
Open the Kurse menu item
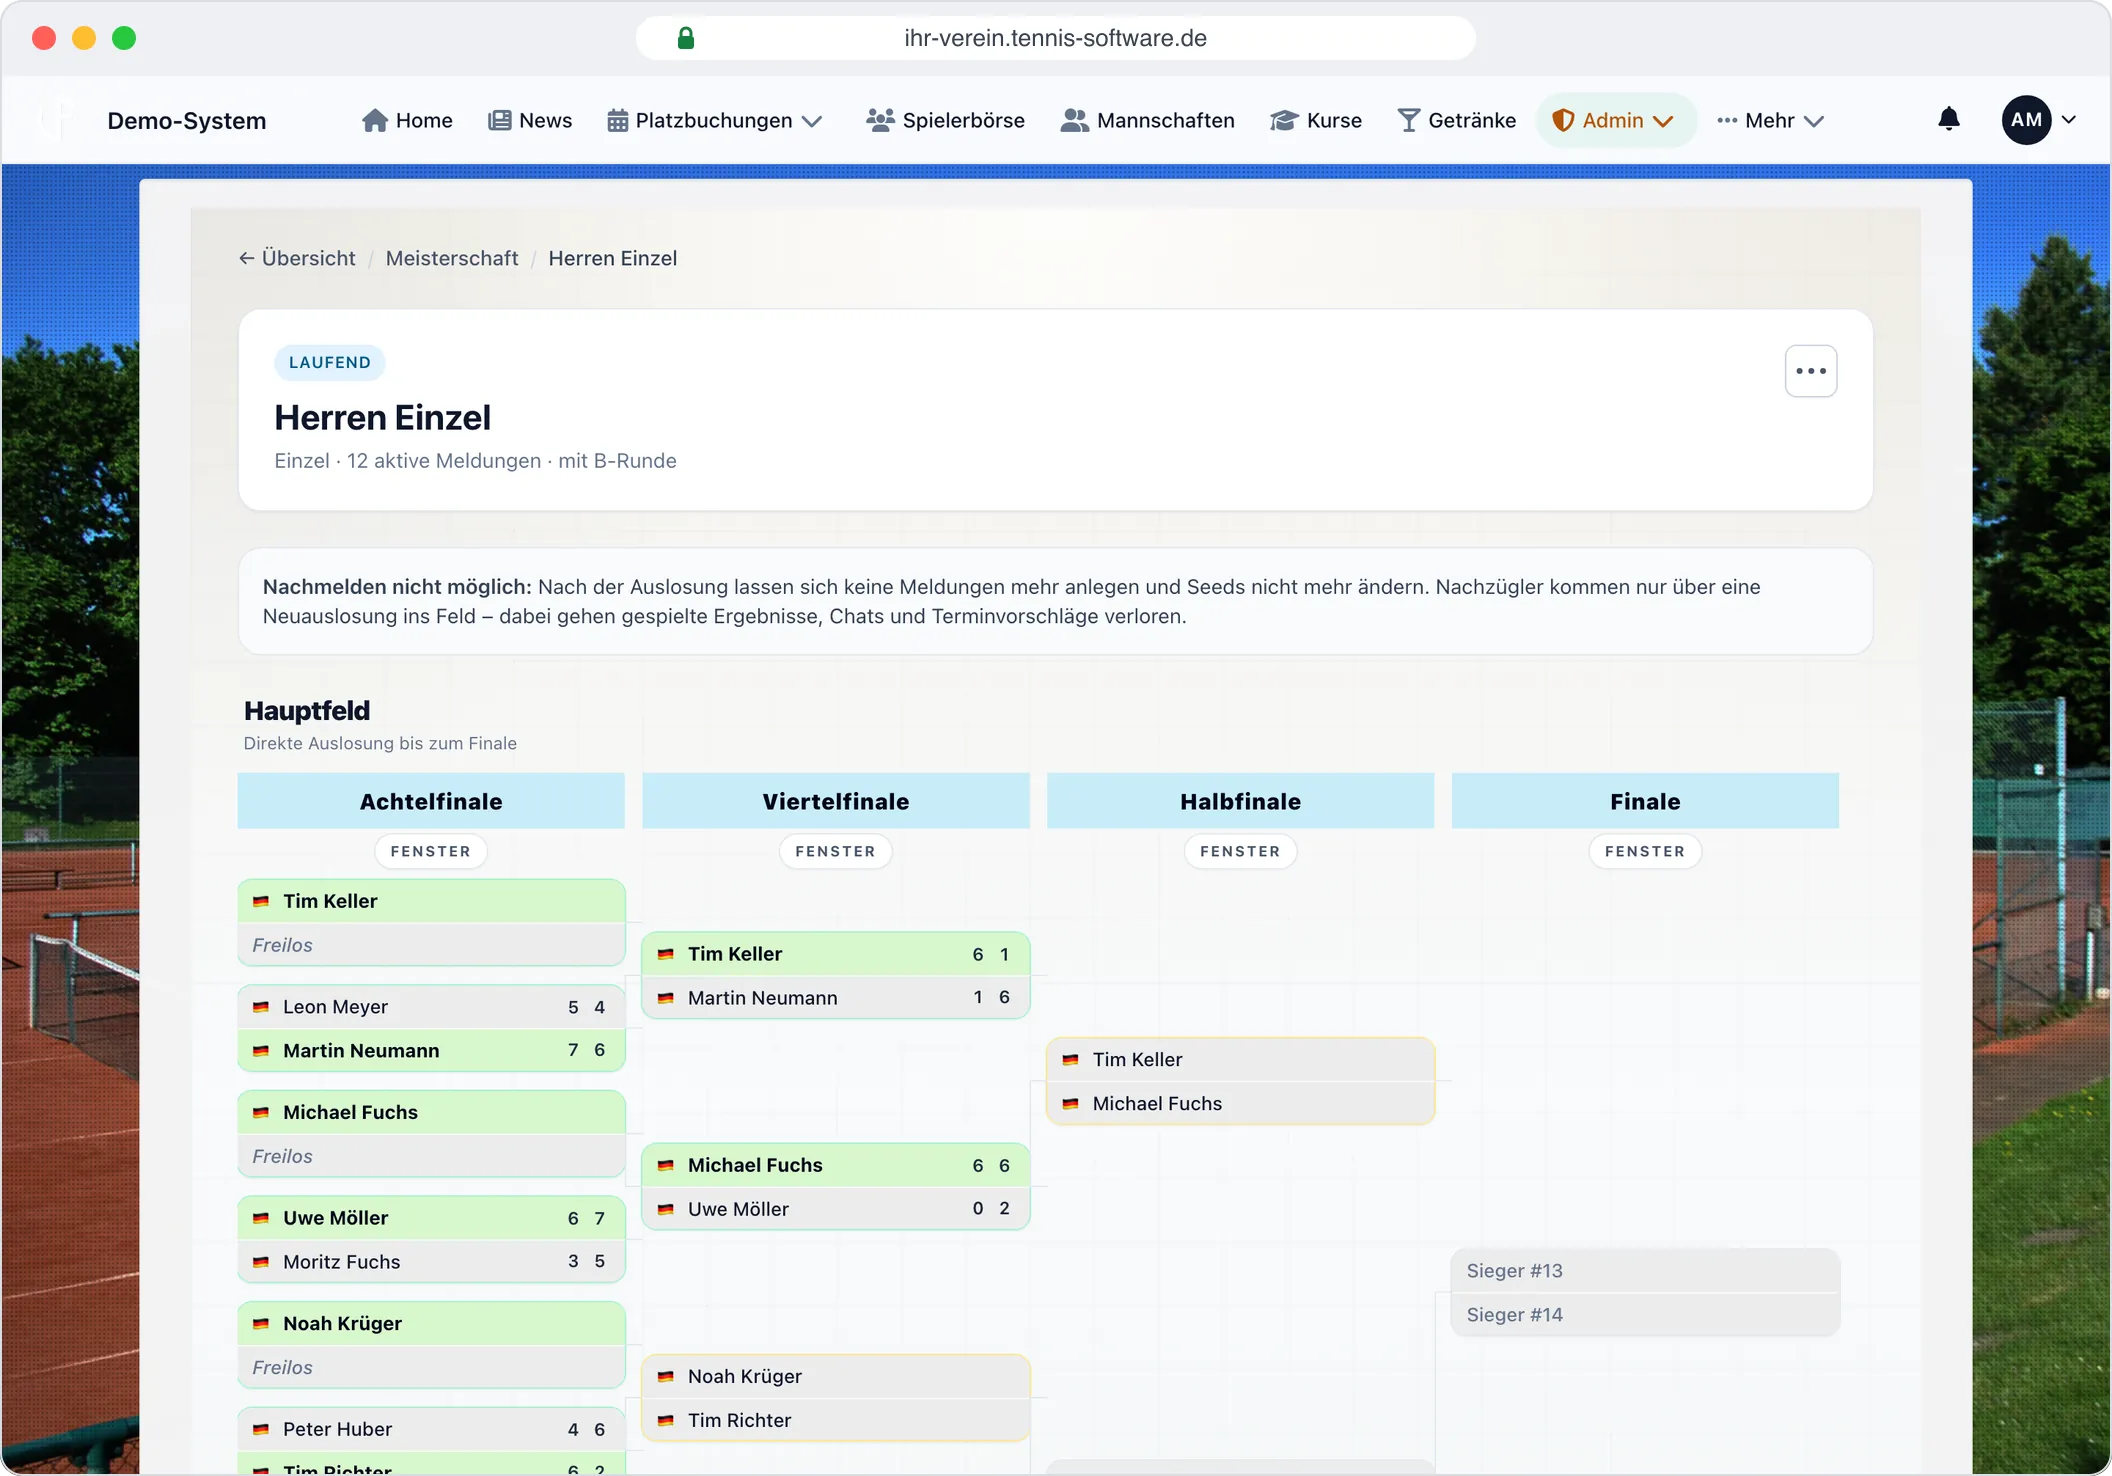point(1315,120)
